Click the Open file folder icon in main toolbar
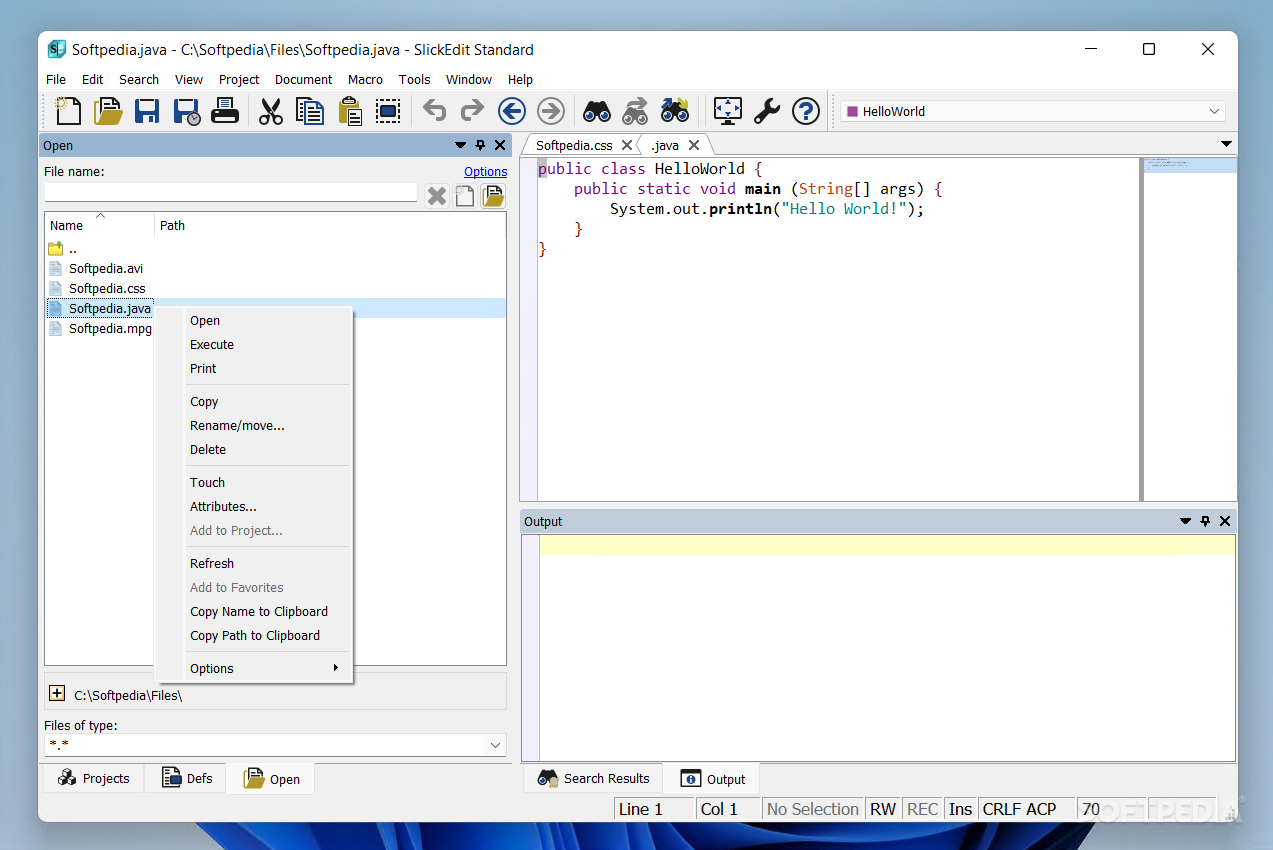This screenshot has height=850, width=1273. pos(108,111)
